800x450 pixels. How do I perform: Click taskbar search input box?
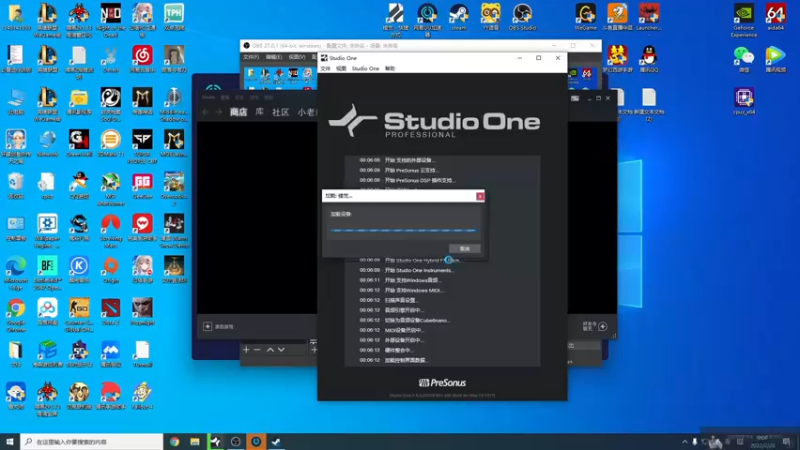coord(92,442)
